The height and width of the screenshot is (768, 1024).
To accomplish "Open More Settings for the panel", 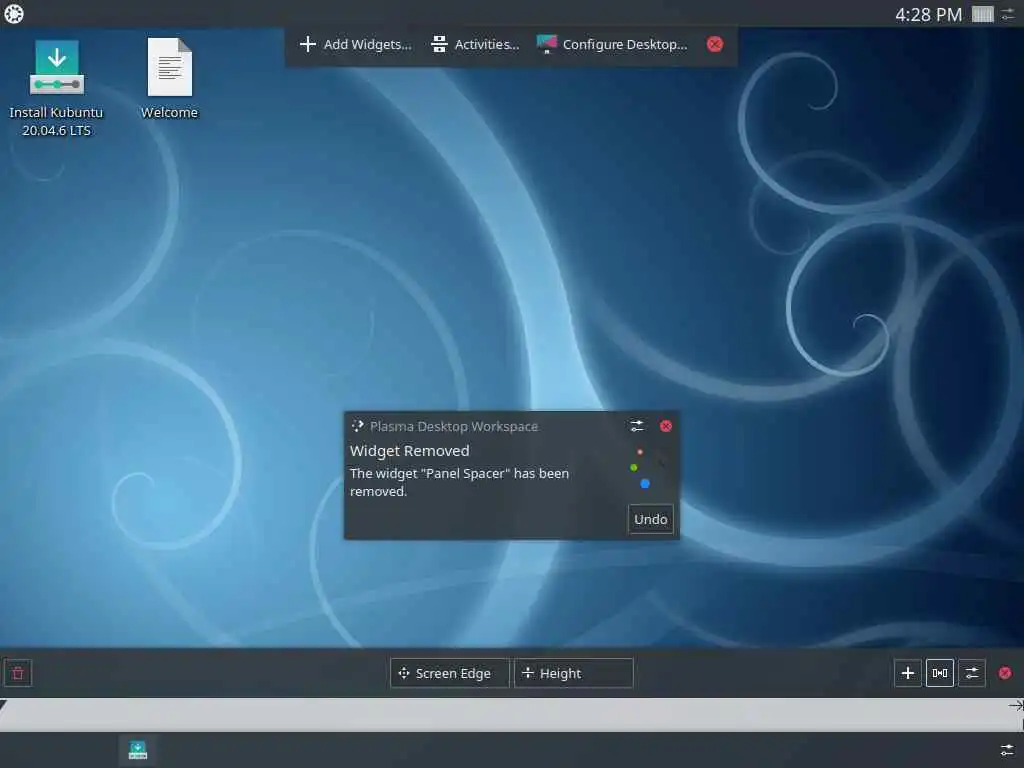I will 972,673.
